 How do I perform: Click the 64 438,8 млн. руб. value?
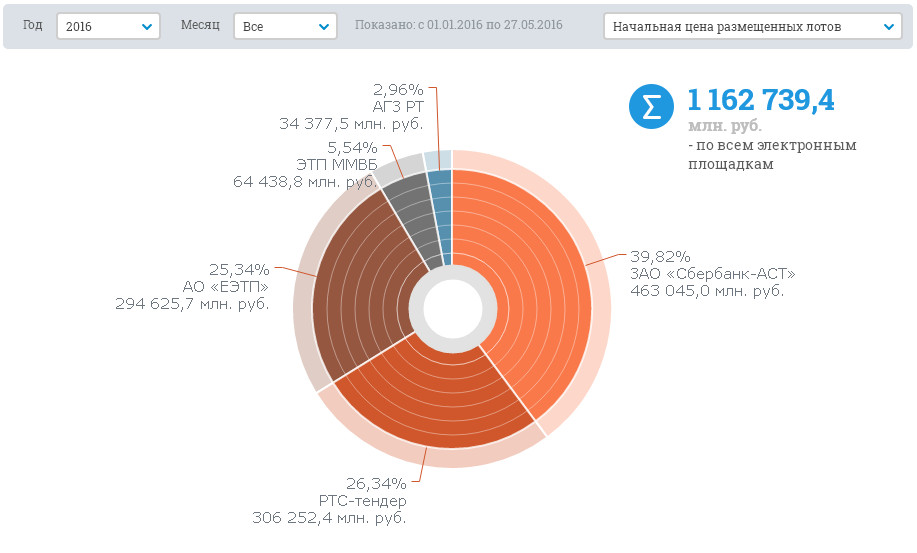tap(305, 181)
